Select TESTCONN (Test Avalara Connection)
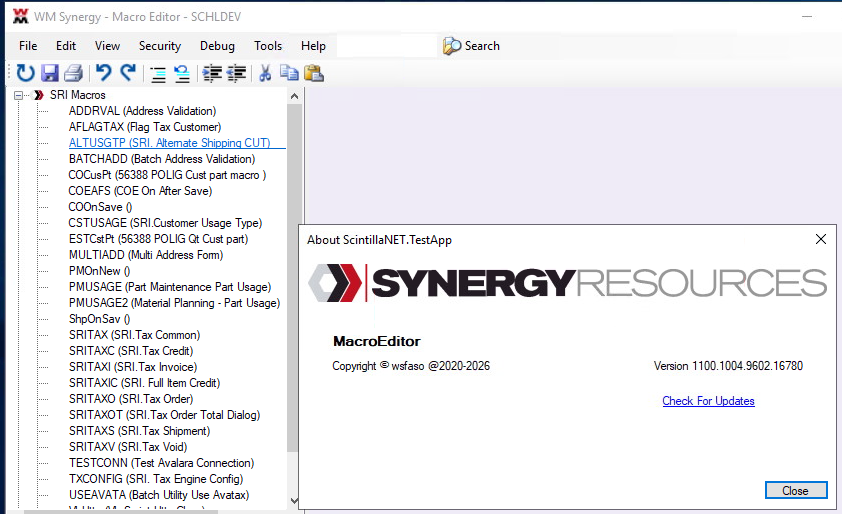842x514 pixels. tap(162, 463)
